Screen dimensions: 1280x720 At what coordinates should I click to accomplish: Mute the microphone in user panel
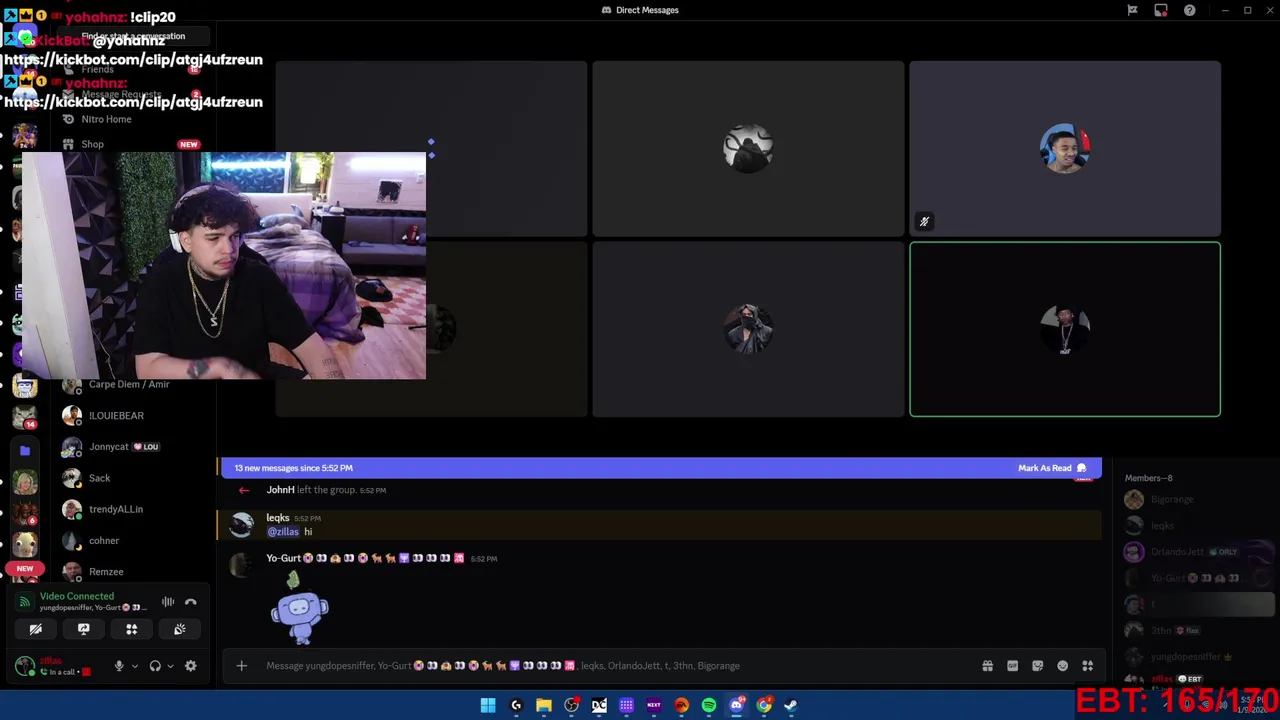tap(119, 666)
